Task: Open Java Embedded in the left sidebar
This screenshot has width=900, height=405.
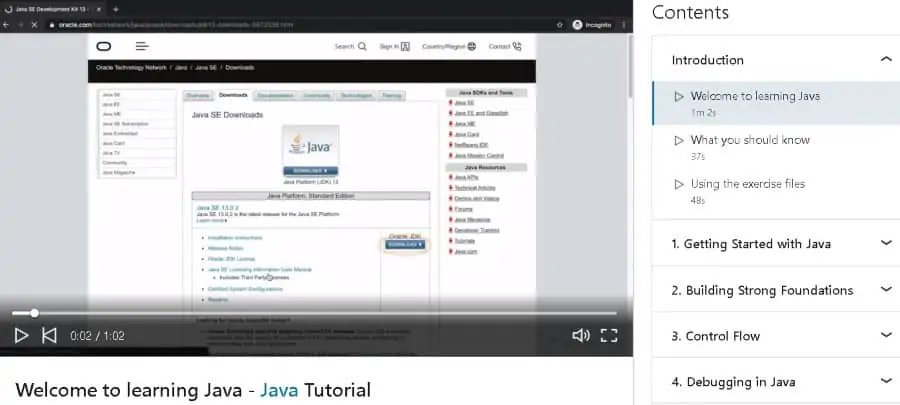Action: click(119, 134)
